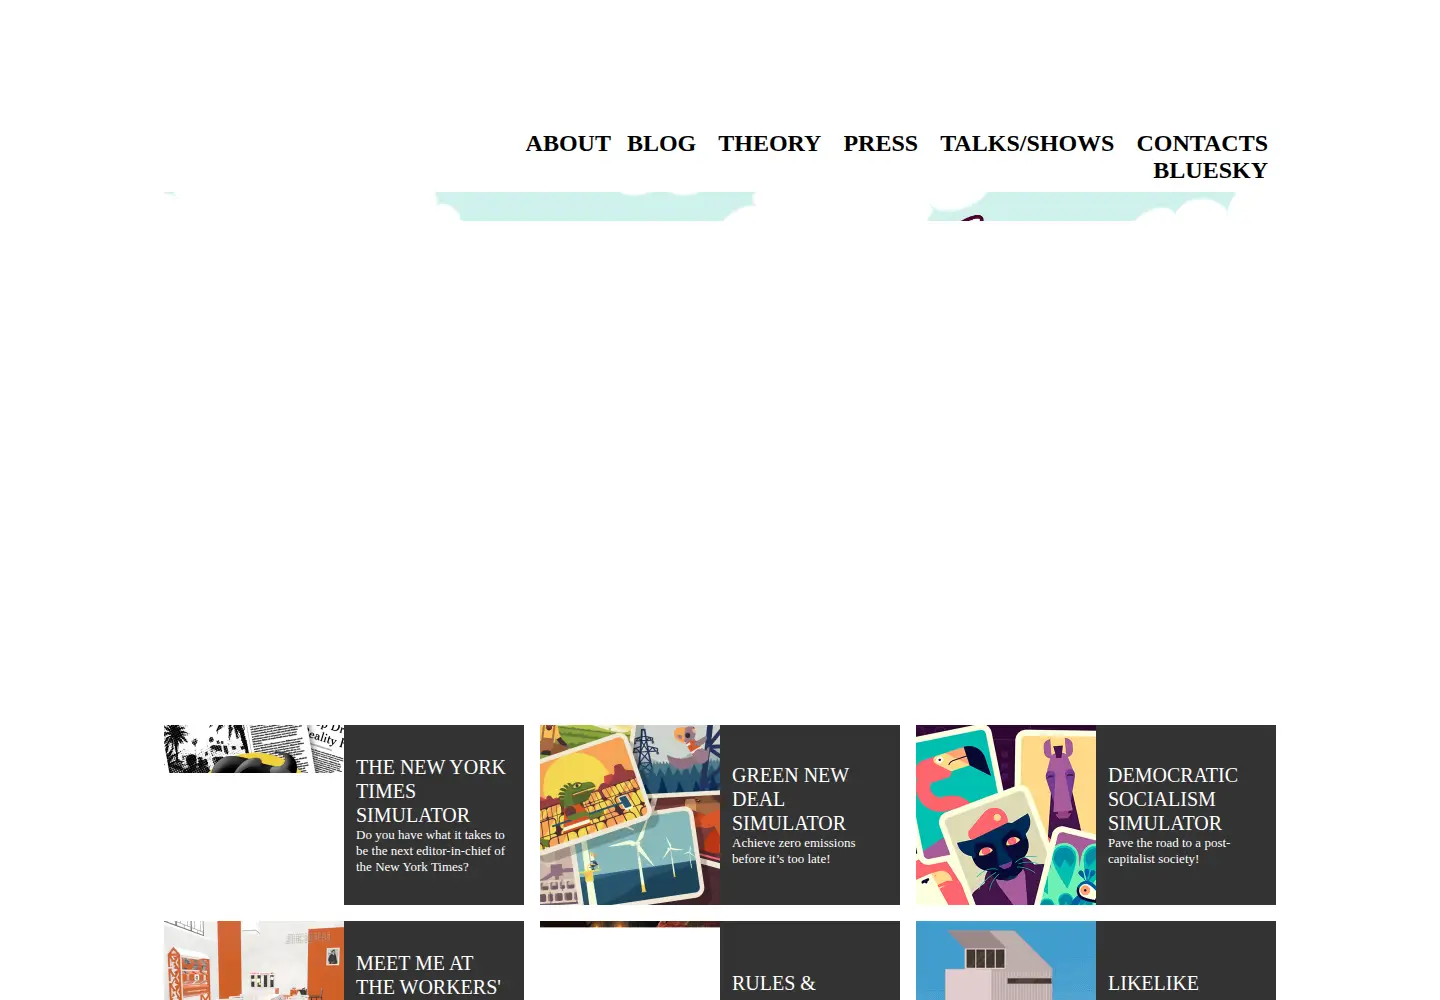Viewport: 1440px width, 1000px height.
Task: Visit the PRESS page
Action: point(880,143)
